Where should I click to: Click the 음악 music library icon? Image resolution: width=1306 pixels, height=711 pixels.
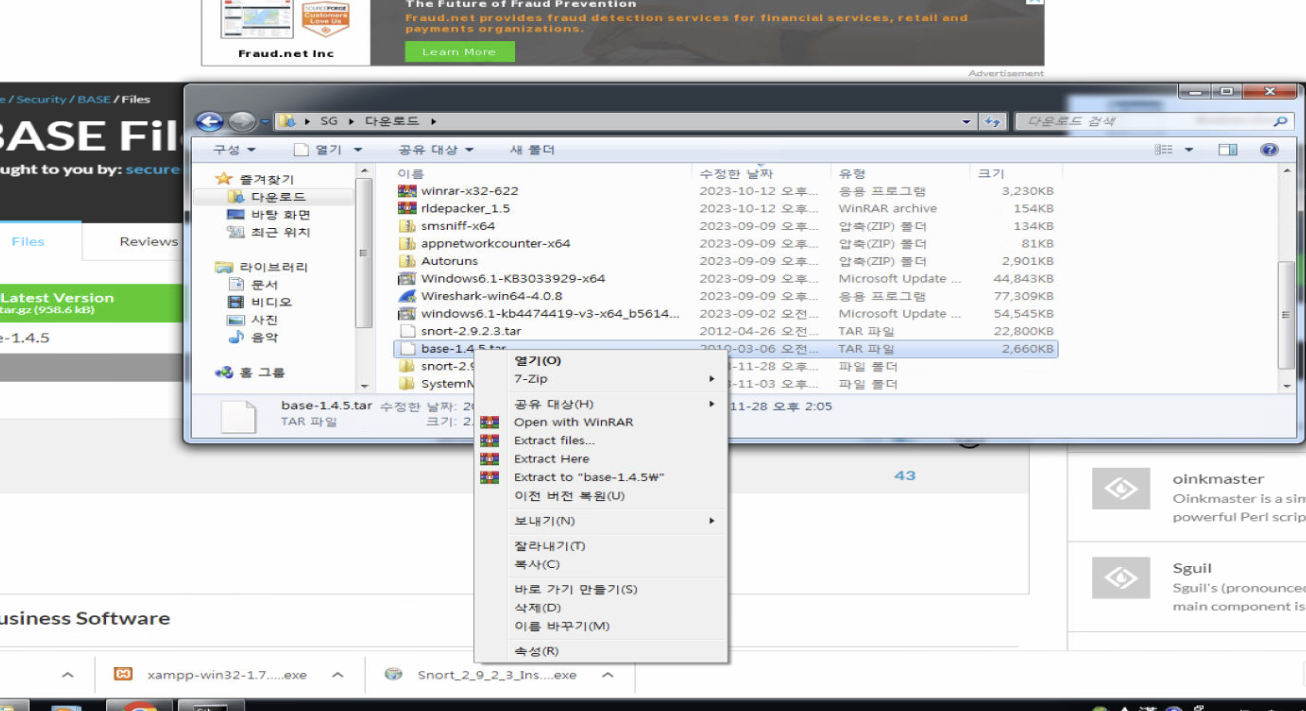tap(236, 338)
